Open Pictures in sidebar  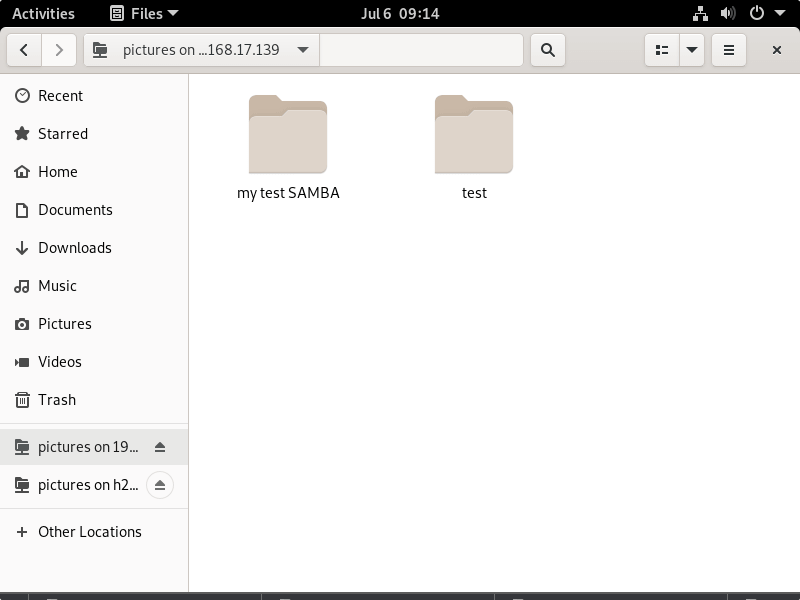(94, 324)
